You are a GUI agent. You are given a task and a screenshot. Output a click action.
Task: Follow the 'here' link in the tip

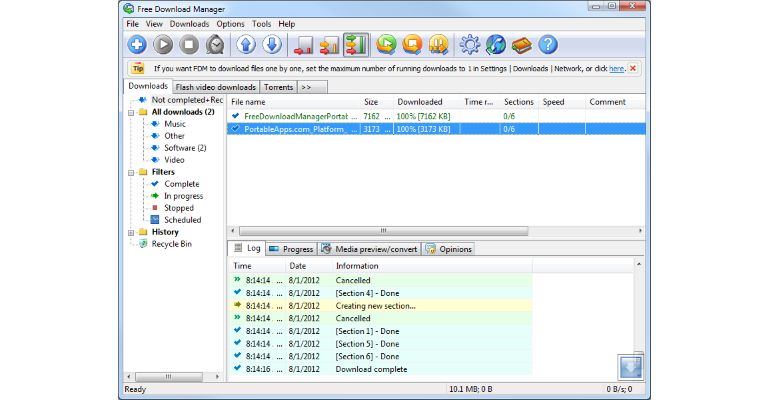point(616,69)
